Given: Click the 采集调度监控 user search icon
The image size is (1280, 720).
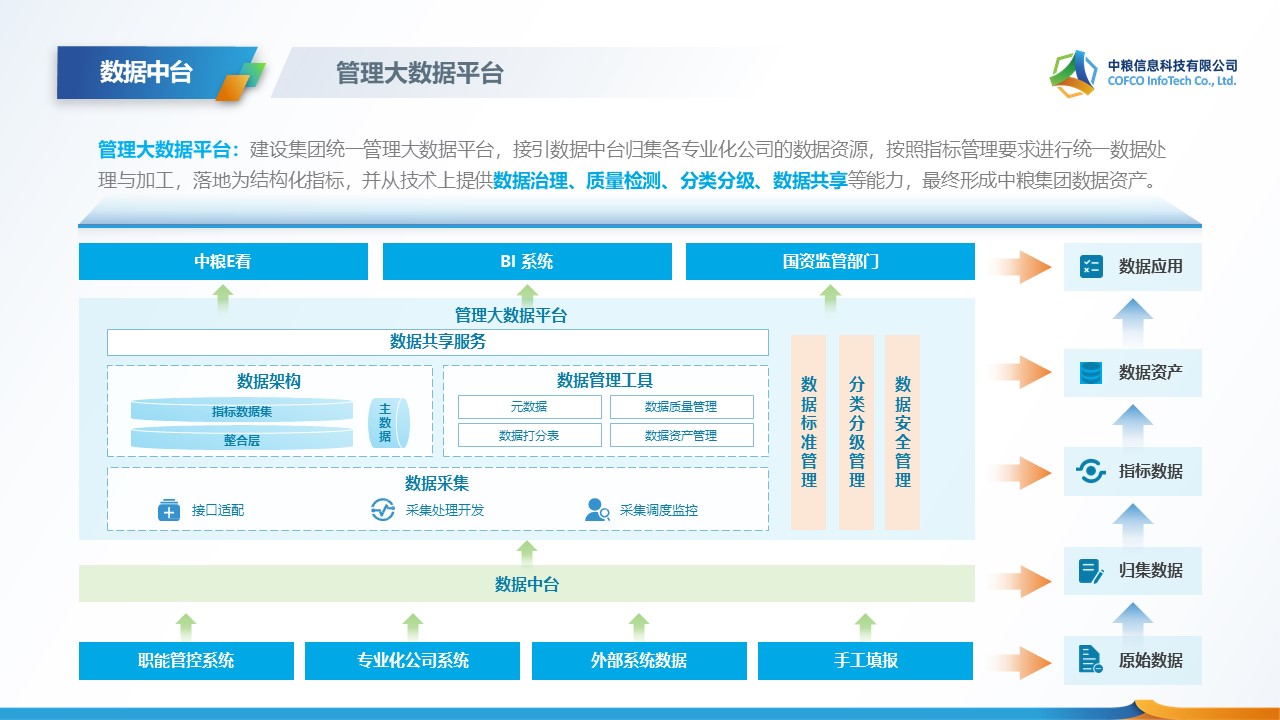Looking at the screenshot, I should pos(597,510).
